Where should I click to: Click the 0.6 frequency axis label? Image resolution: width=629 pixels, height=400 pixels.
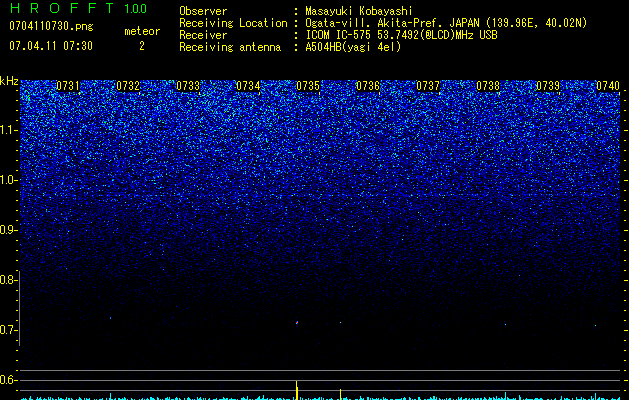click(x=8, y=380)
